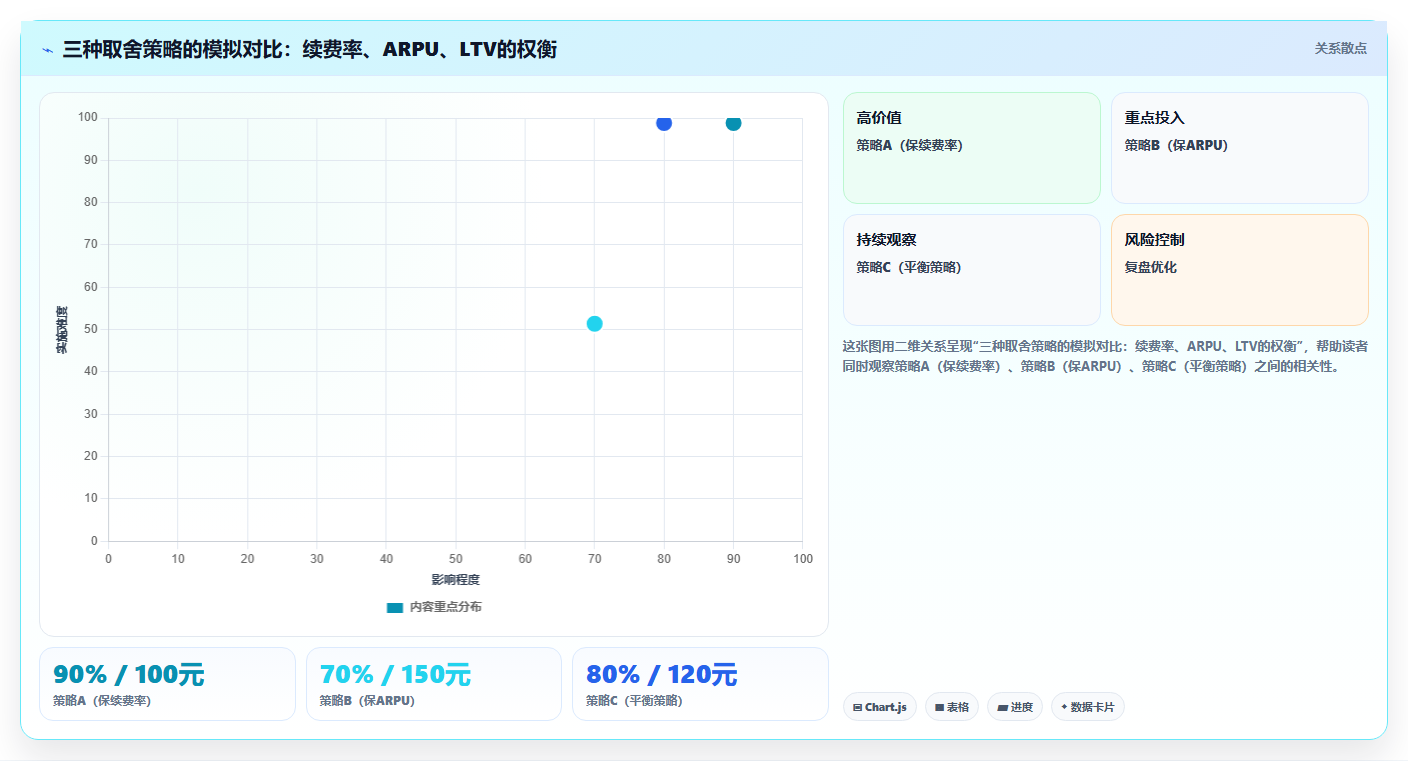Toggle the 内容重点分布 legend swatch
The image size is (1408, 761).
tap(395, 607)
